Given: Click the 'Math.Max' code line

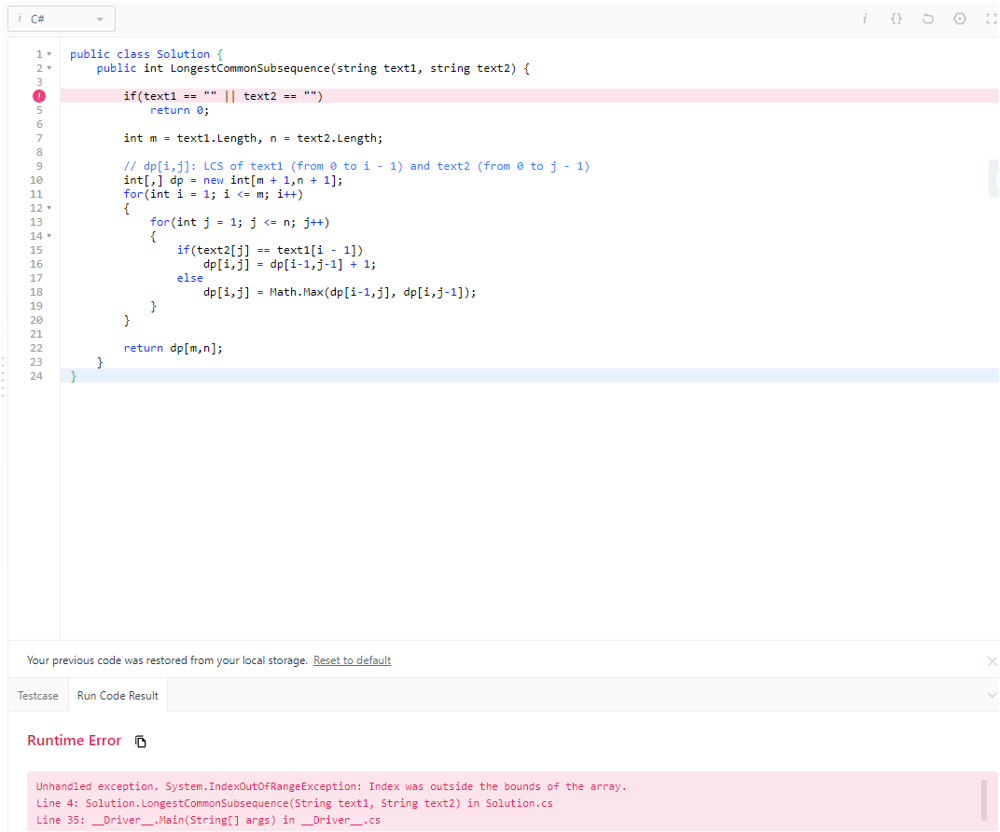Looking at the screenshot, I should (x=339, y=293).
